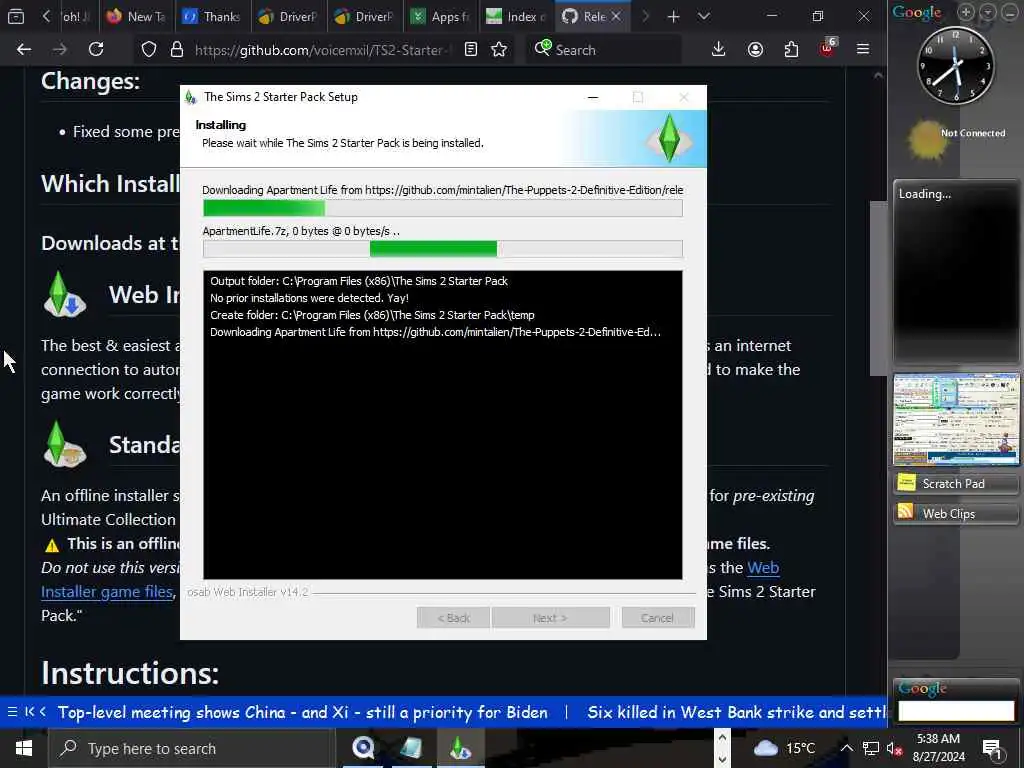Open muted volume icon in system tray

(x=894, y=748)
